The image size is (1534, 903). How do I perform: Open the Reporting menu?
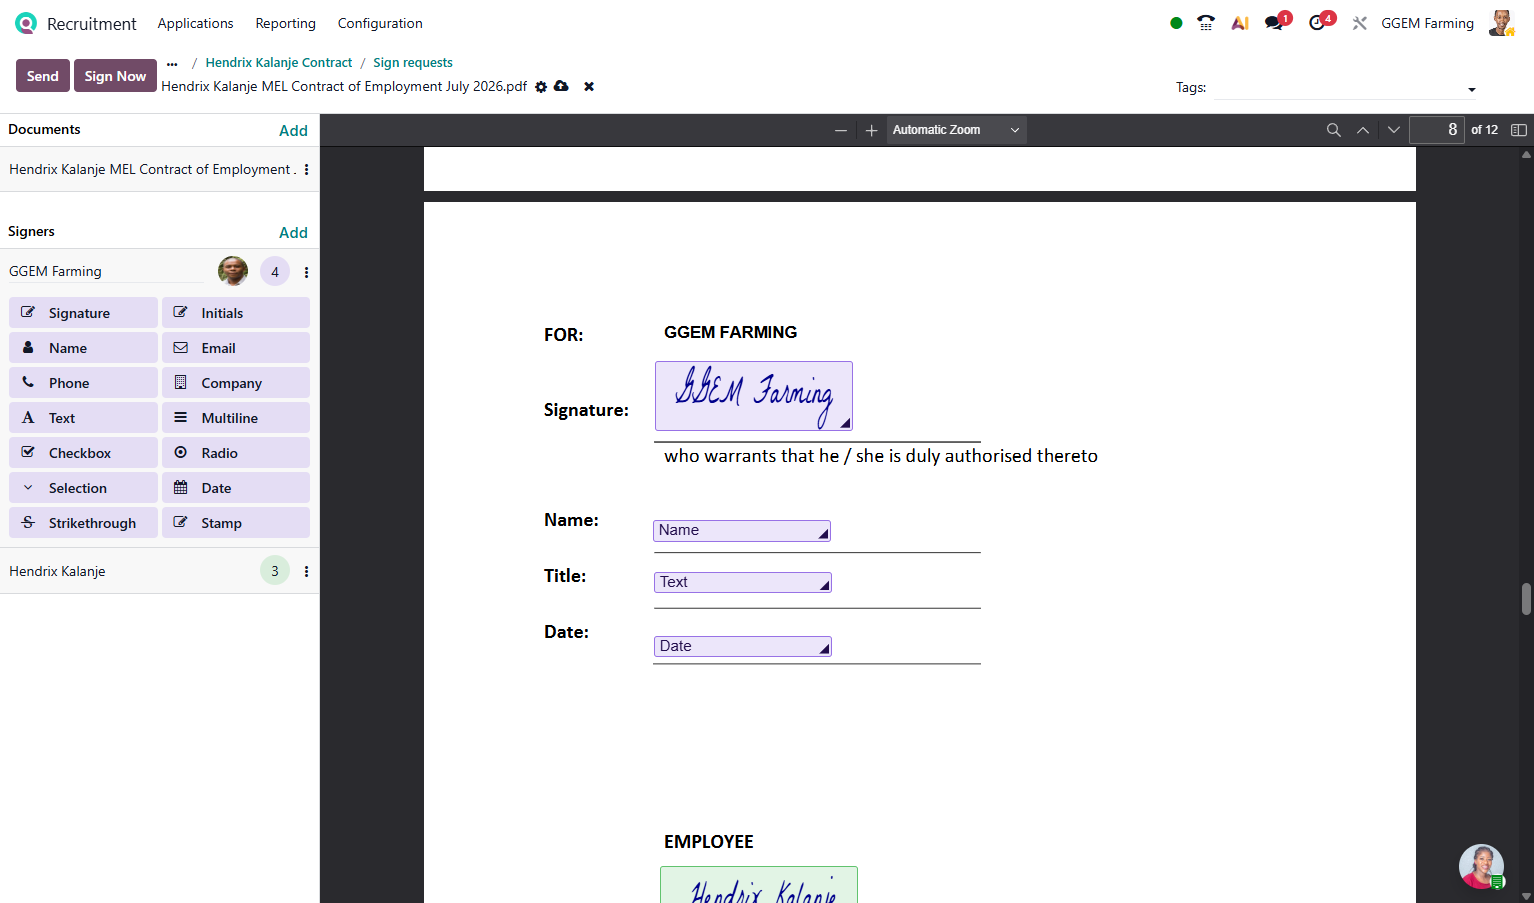(x=285, y=23)
